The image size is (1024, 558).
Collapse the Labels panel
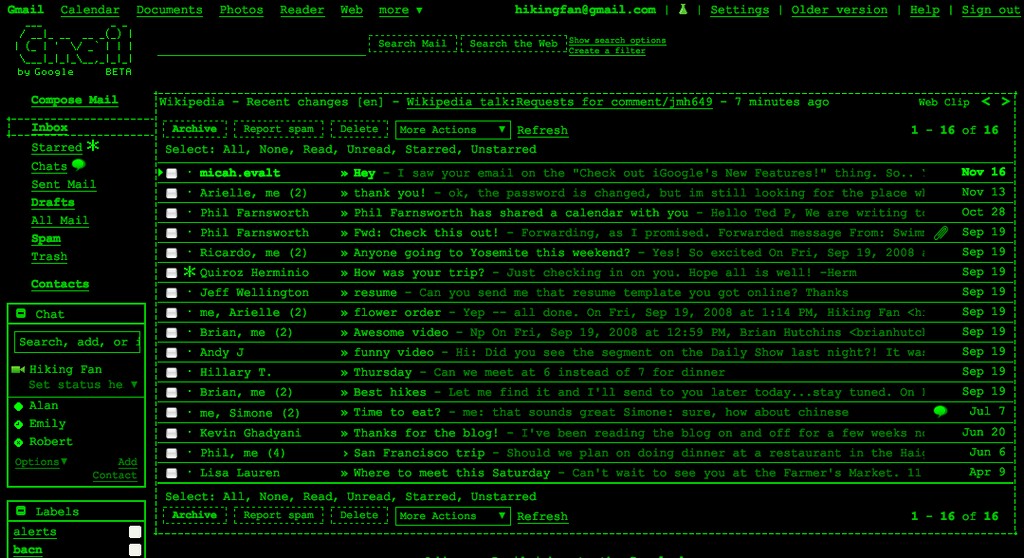(x=21, y=511)
